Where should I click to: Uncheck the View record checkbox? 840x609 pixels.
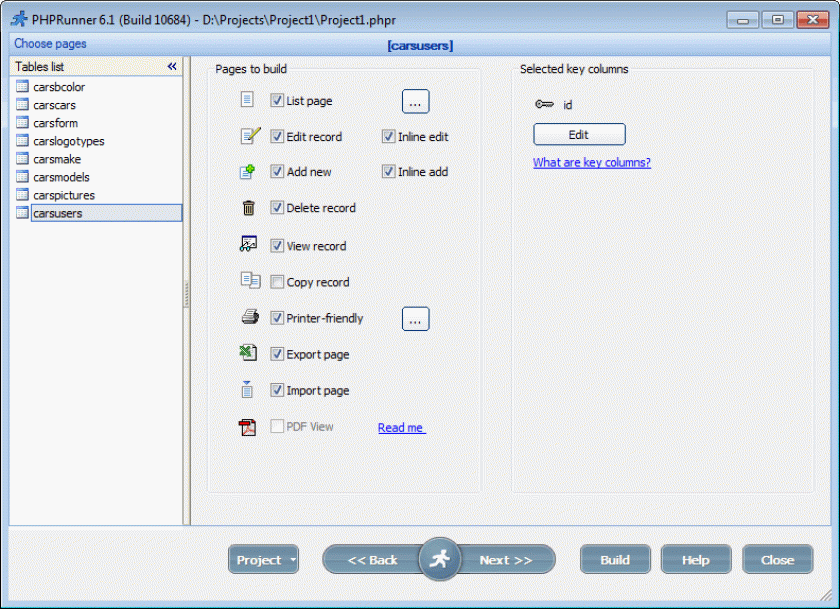277,246
